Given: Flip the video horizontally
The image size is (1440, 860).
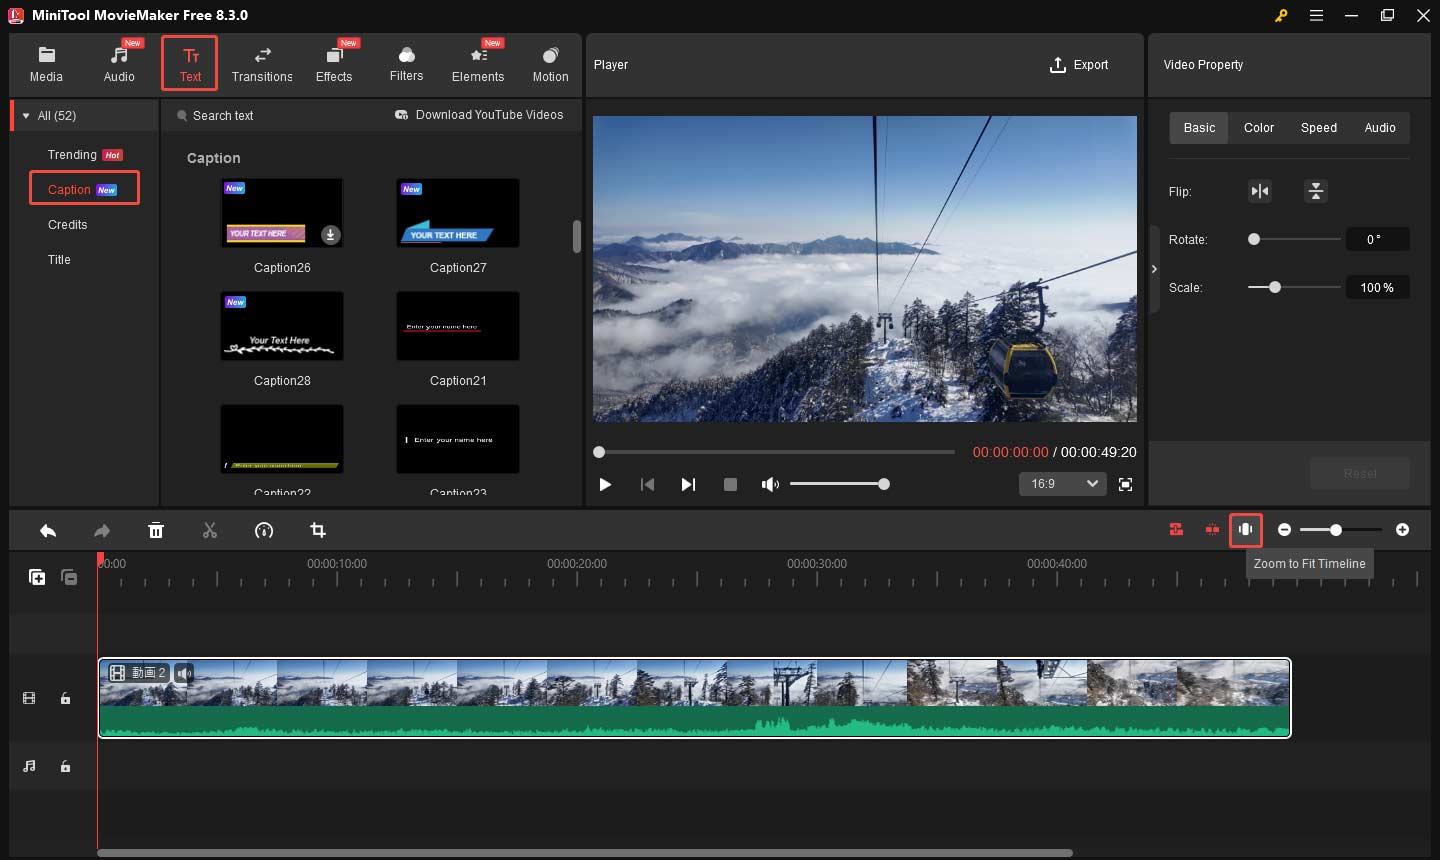Looking at the screenshot, I should click(1260, 191).
